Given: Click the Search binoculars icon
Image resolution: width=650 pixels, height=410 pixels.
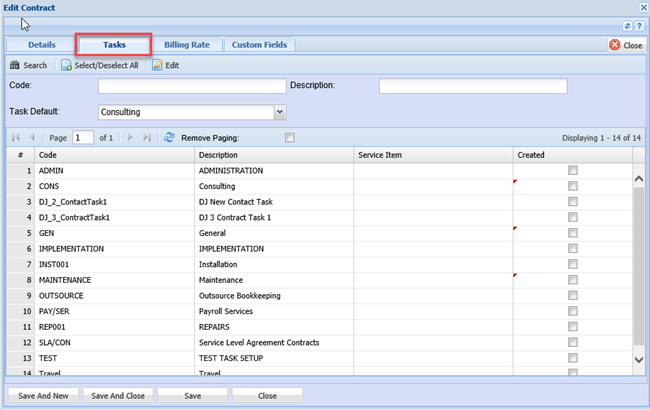Looking at the screenshot, I should click(15, 65).
